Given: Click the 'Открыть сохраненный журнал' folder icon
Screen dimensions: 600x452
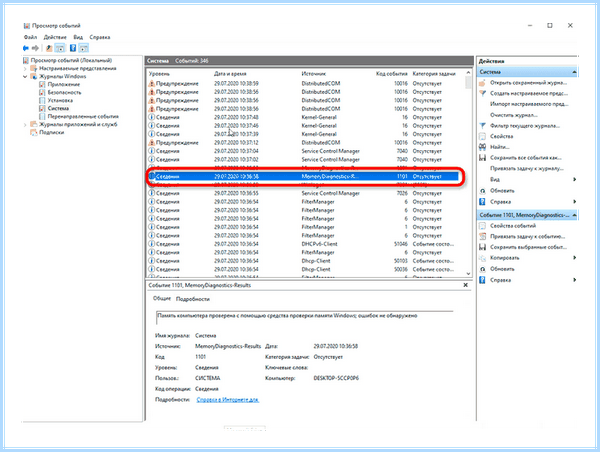Looking at the screenshot, I should (483, 83).
